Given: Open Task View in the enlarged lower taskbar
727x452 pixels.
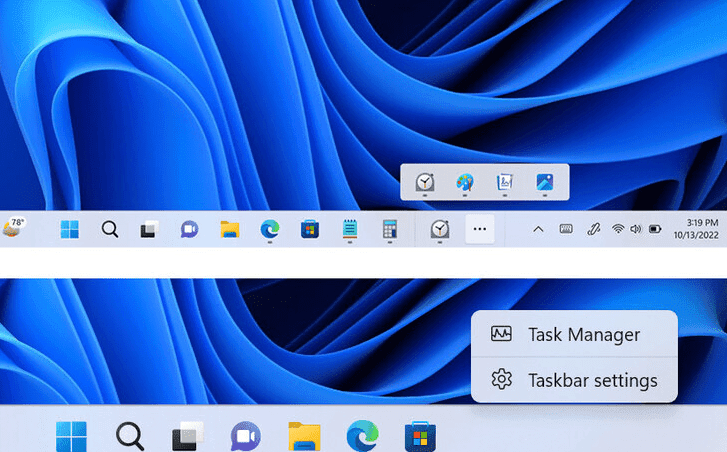Looking at the screenshot, I should [188, 436].
